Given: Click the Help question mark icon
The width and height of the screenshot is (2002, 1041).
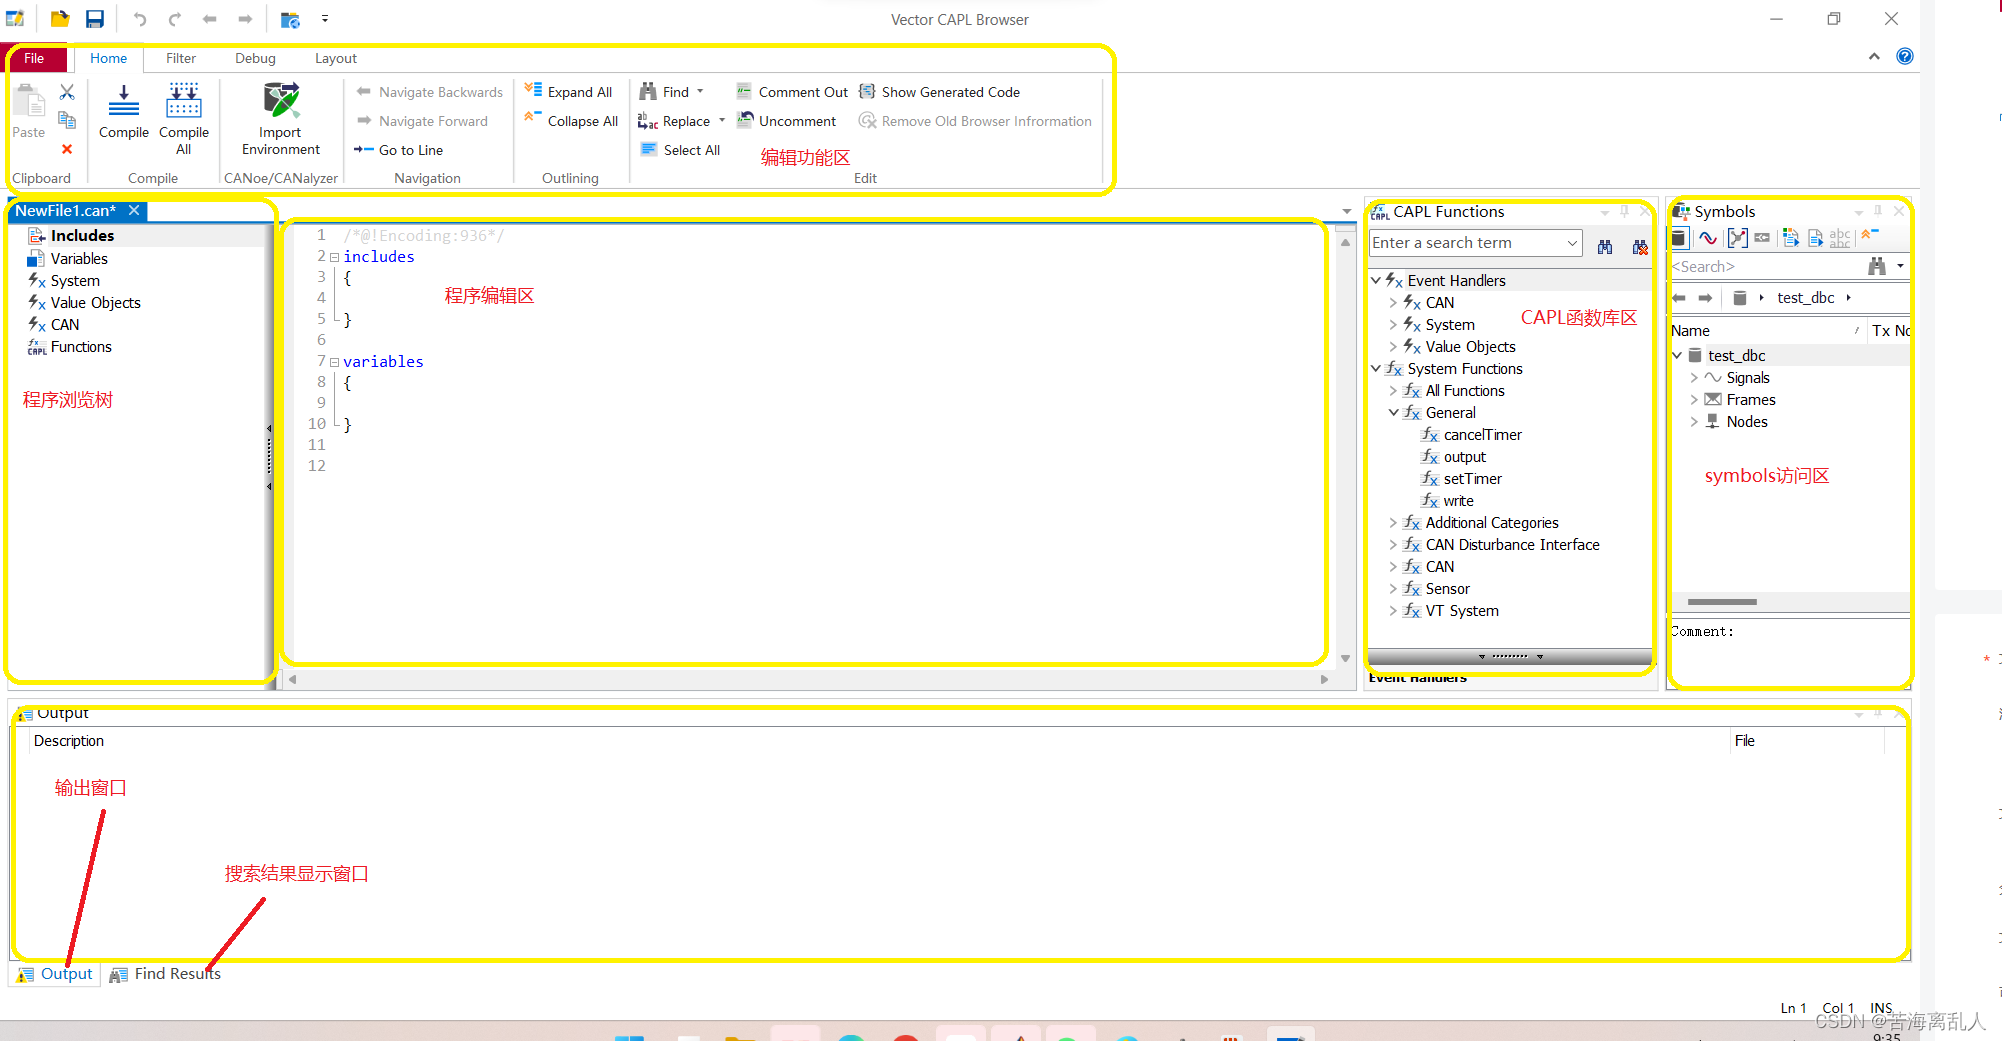Looking at the screenshot, I should pyautogui.click(x=1905, y=56).
